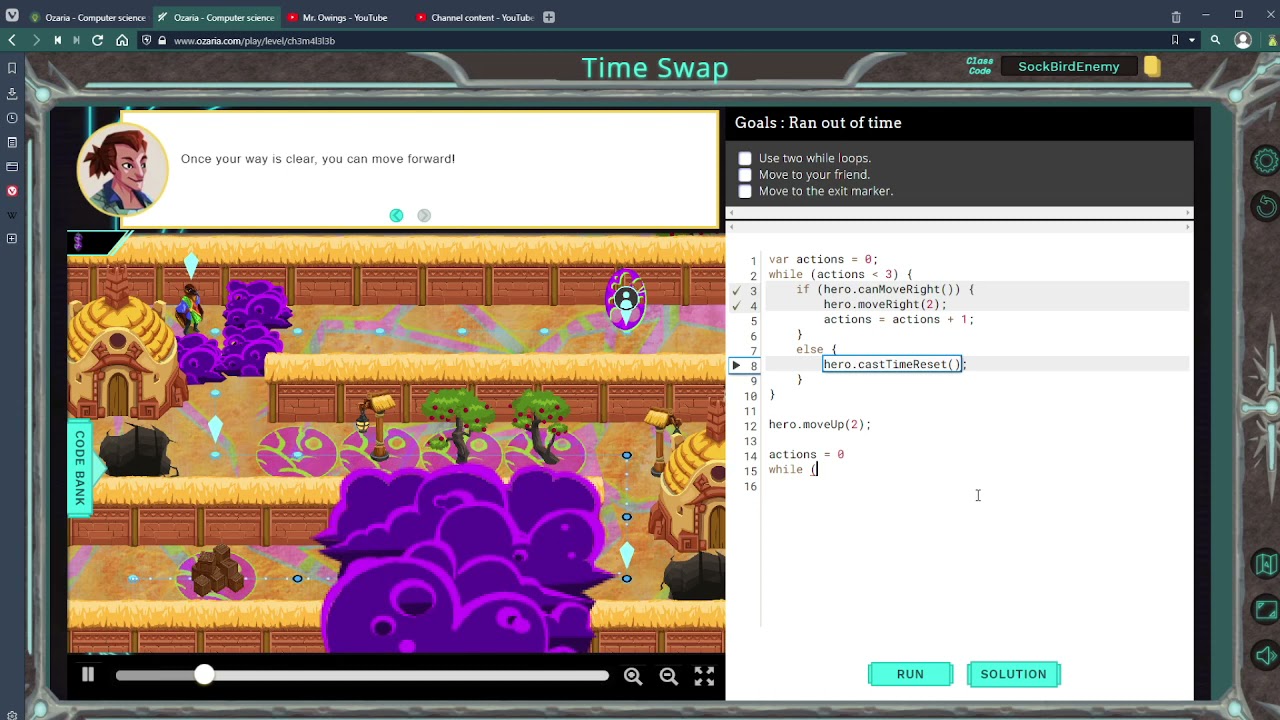Click the character portrait in dialogue
This screenshot has width=1280, height=720.
[x=123, y=168]
